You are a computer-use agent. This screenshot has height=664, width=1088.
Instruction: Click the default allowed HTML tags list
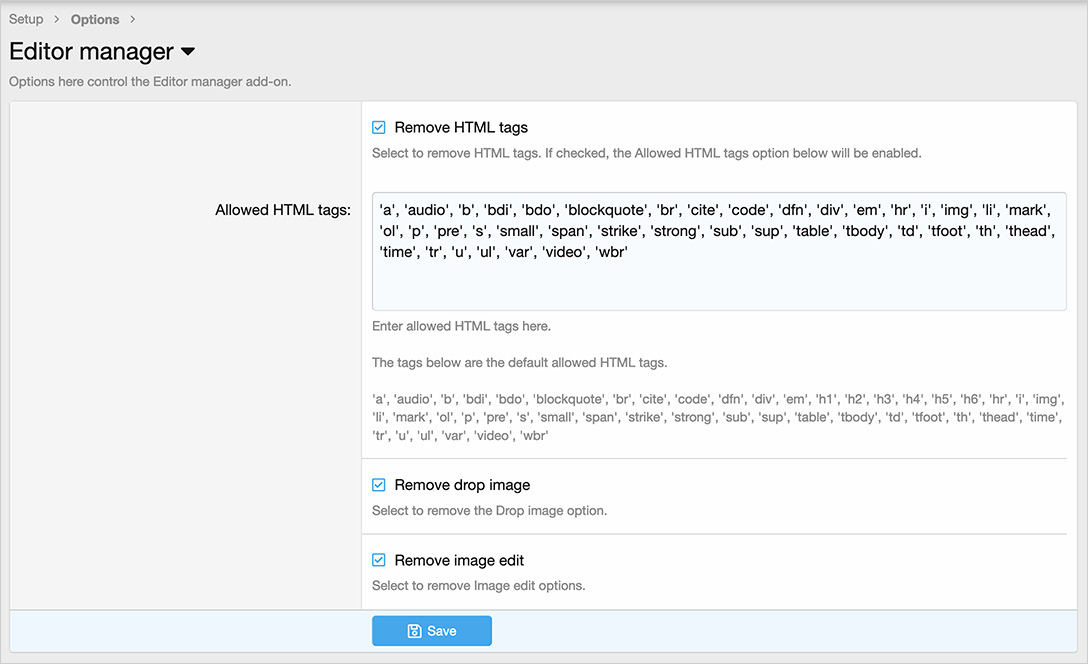[718, 417]
